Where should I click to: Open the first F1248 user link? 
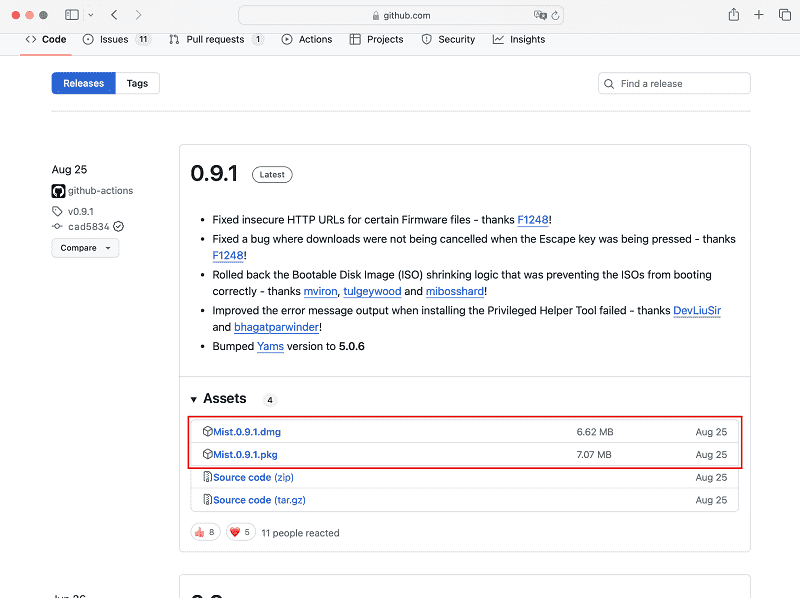[533, 220]
